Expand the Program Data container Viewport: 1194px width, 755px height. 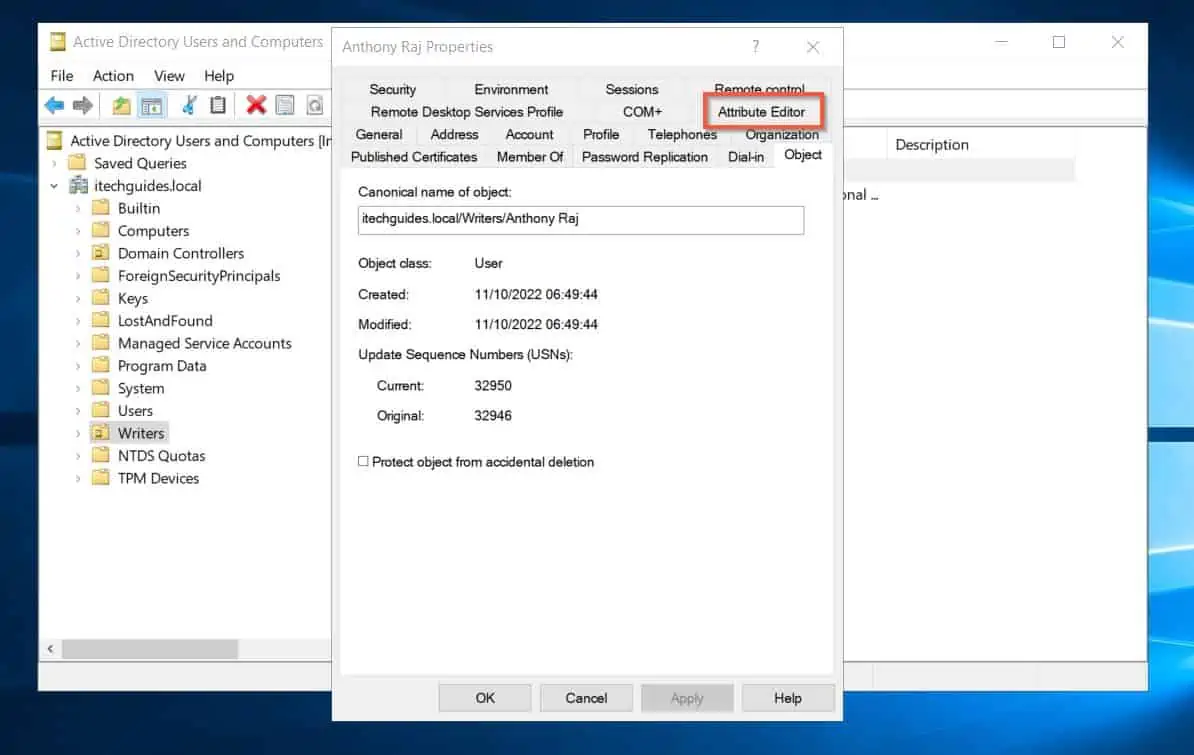[x=78, y=366]
